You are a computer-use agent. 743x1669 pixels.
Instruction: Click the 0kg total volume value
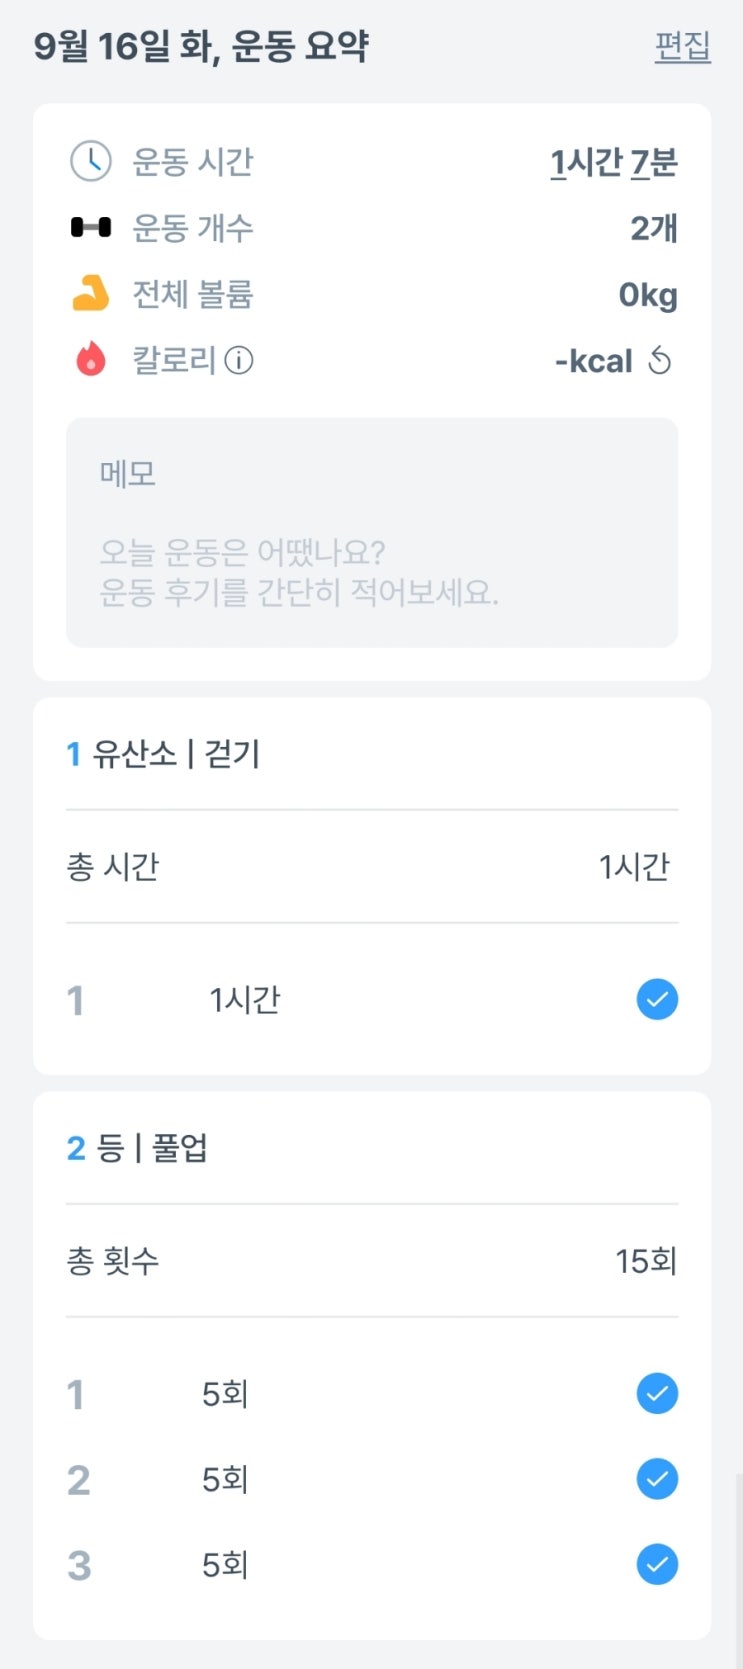point(647,295)
